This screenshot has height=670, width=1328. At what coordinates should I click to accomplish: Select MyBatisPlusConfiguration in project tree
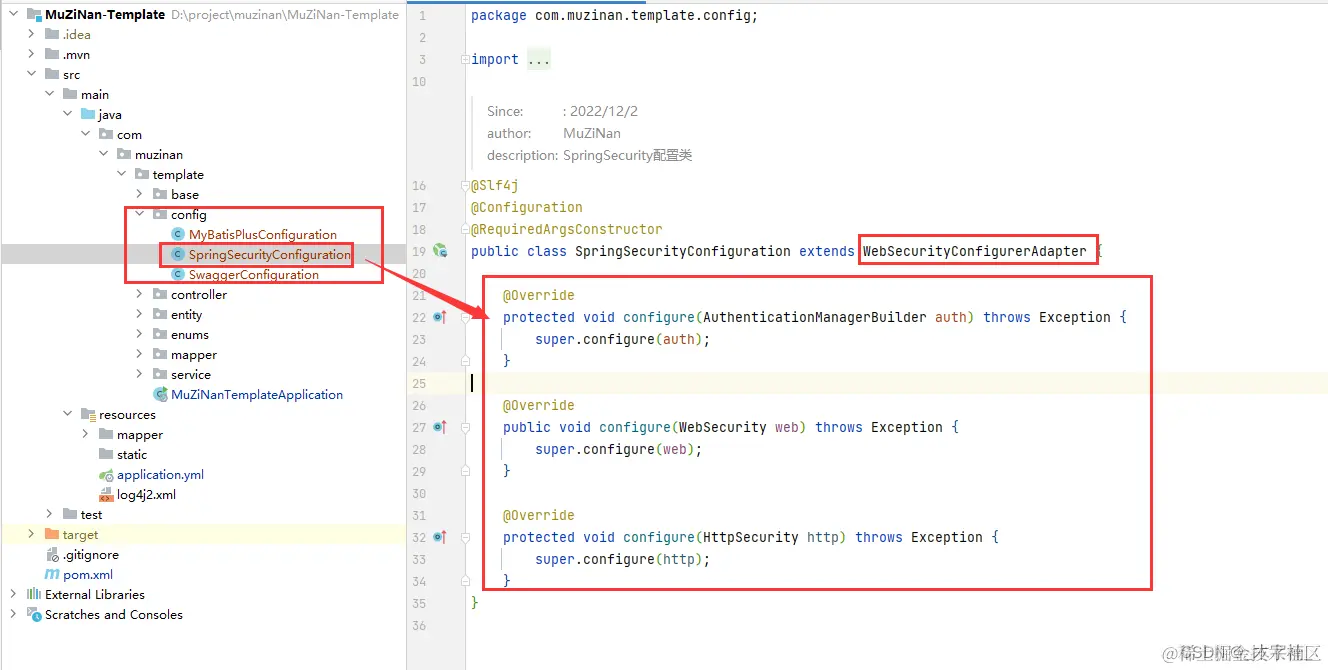pos(262,235)
